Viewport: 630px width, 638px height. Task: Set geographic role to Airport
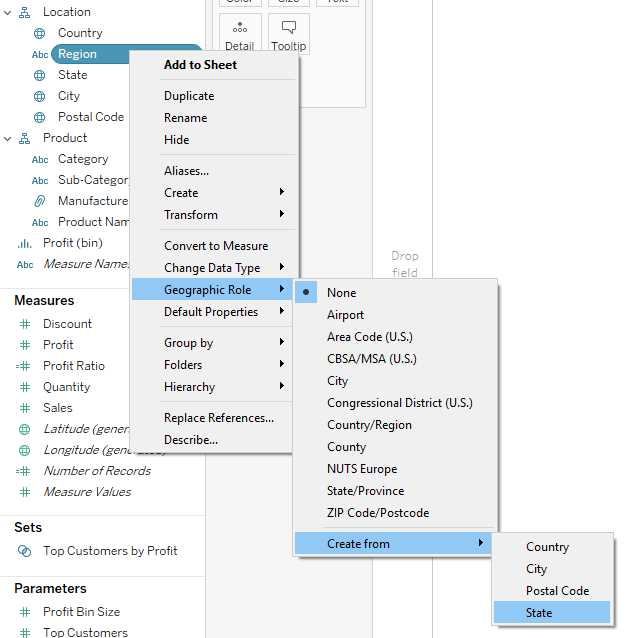(x=395, y=315)
